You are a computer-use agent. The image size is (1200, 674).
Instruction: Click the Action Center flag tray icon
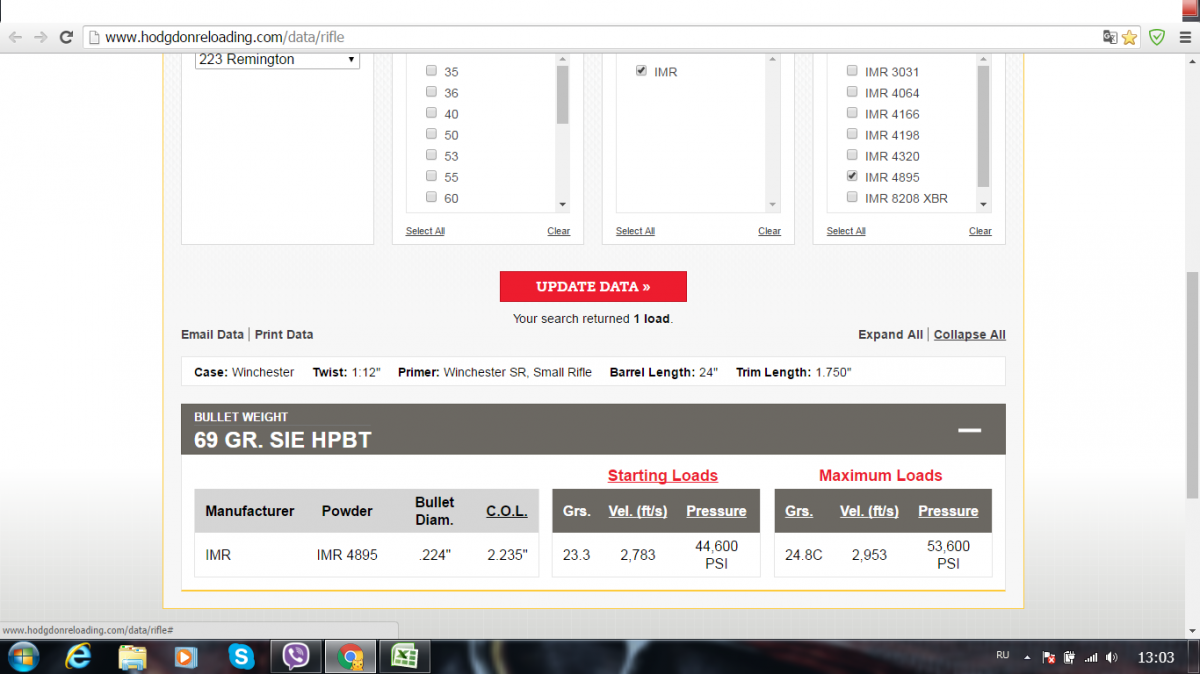click(1050, 657)
